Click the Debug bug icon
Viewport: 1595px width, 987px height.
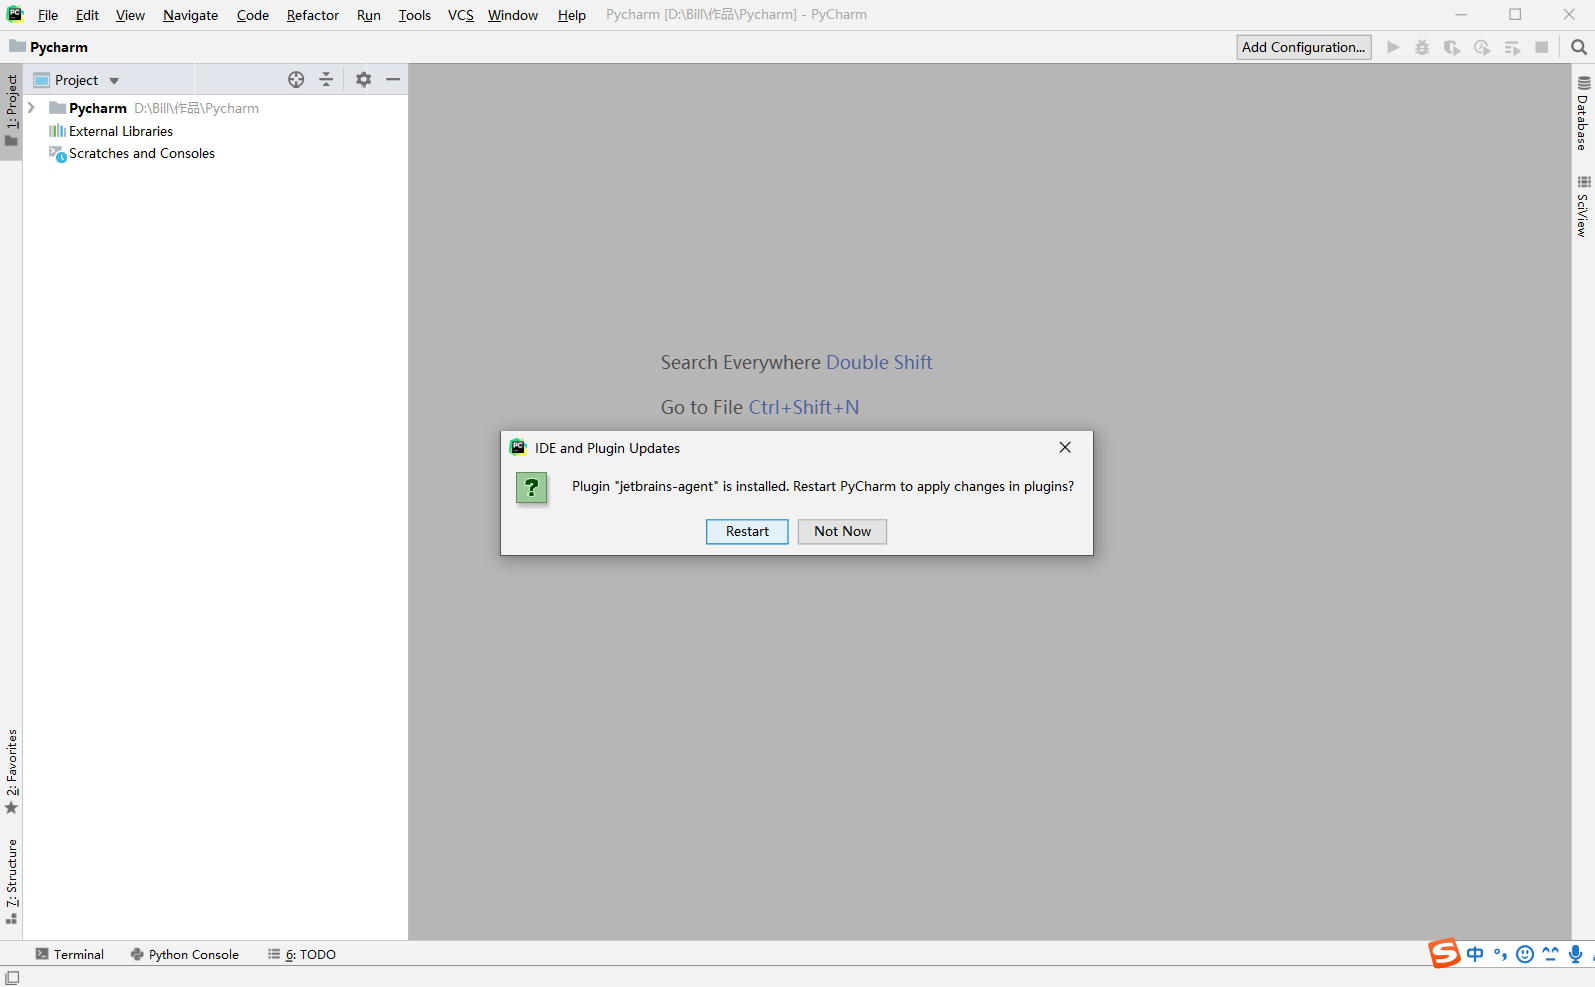[x=1422, y=47]
